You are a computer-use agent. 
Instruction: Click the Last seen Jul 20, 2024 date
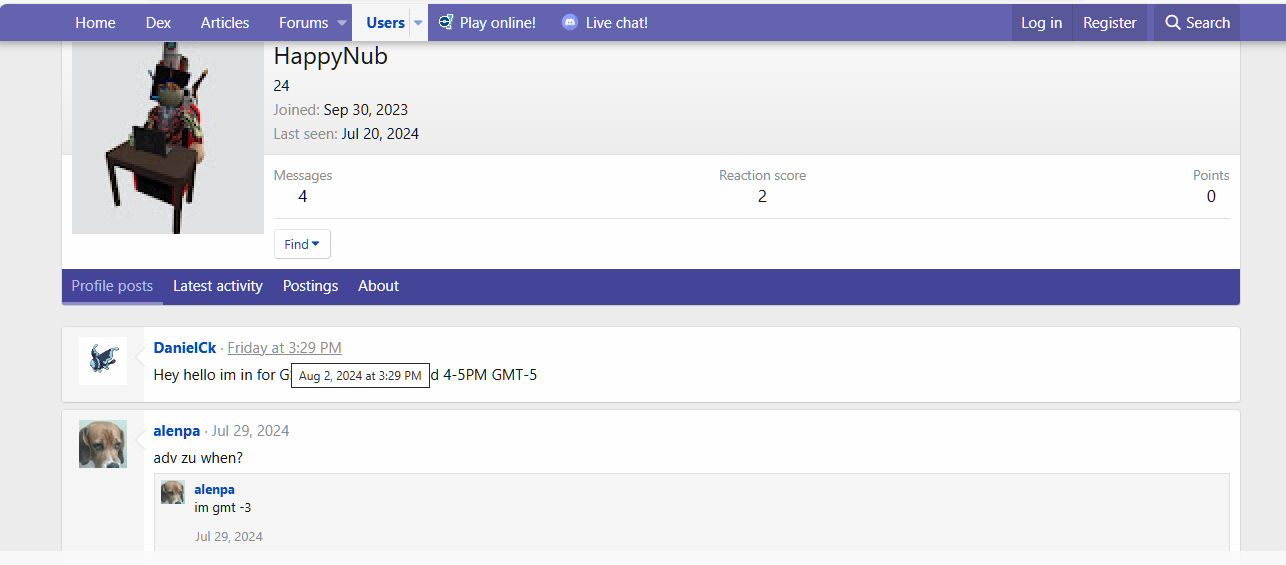[x=380, y=134]
